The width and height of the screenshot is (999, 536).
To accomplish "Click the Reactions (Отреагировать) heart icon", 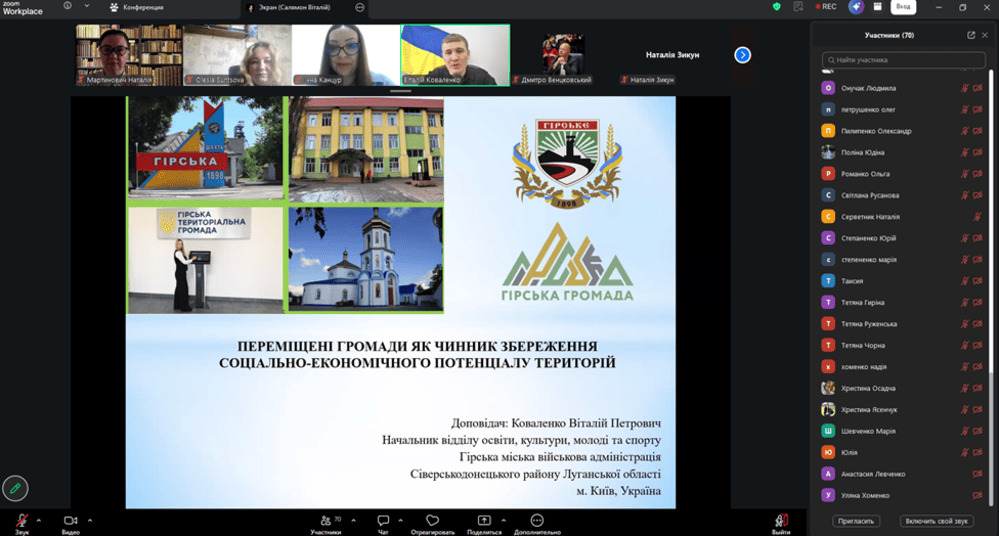I will click(432, 521).
